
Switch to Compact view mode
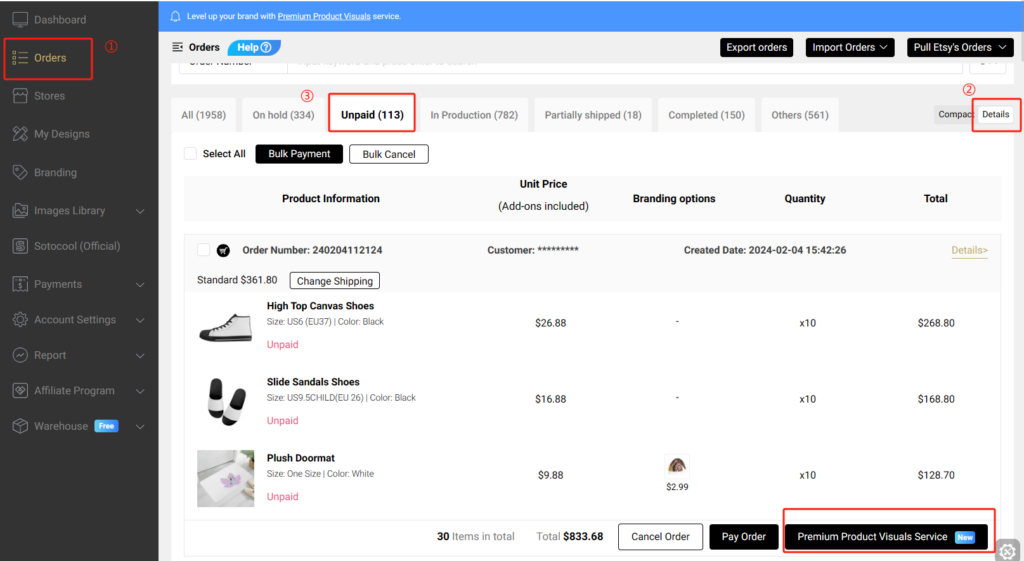(955, 114)
